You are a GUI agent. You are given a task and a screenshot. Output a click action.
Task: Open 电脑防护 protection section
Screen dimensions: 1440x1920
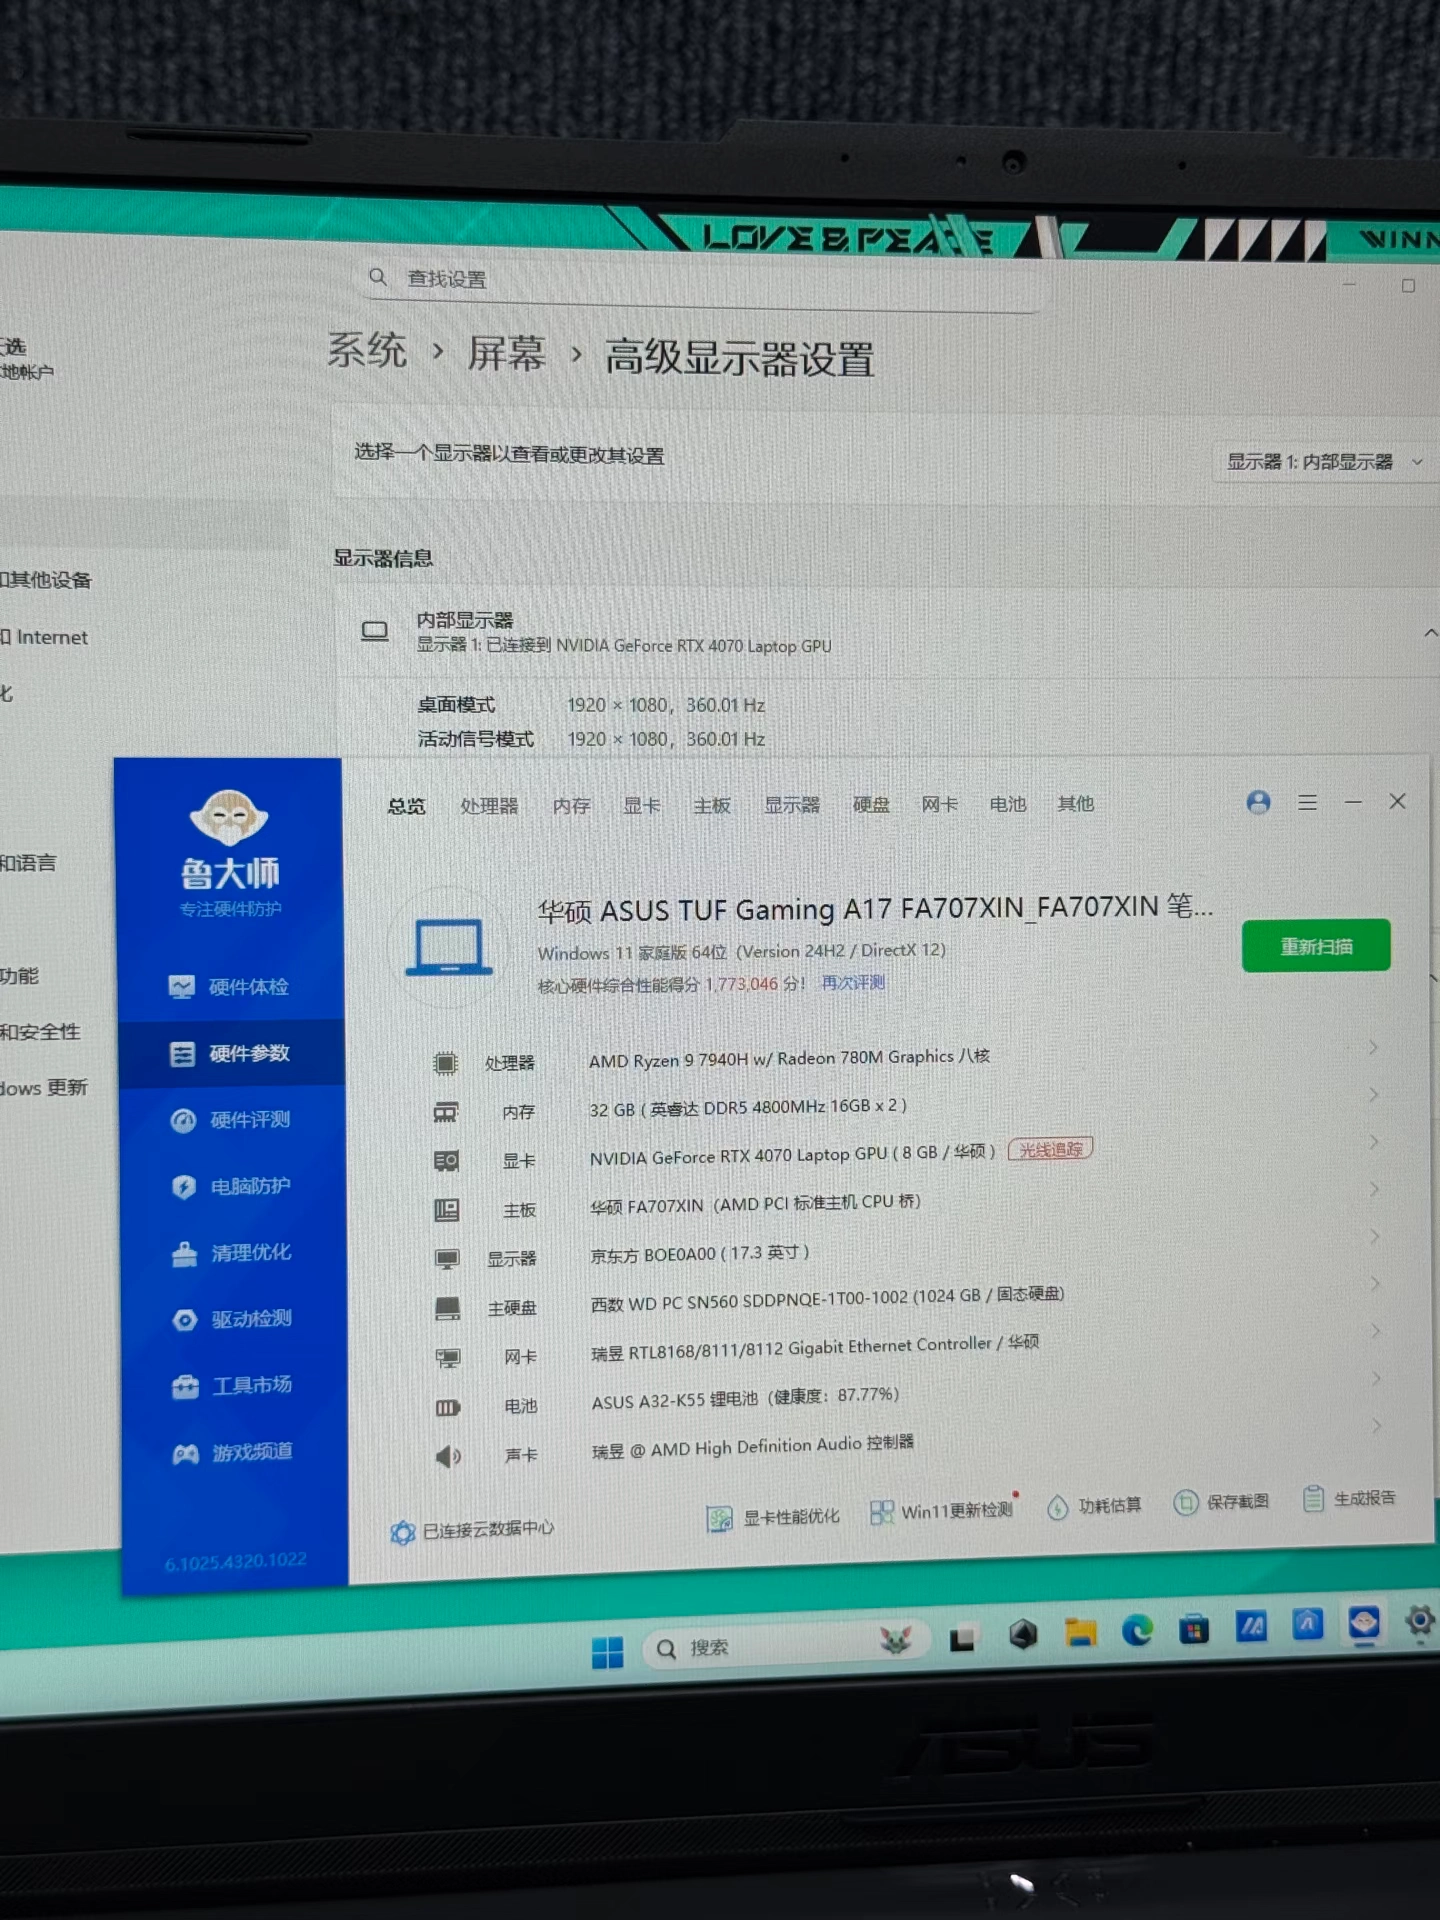[232, 1187]
